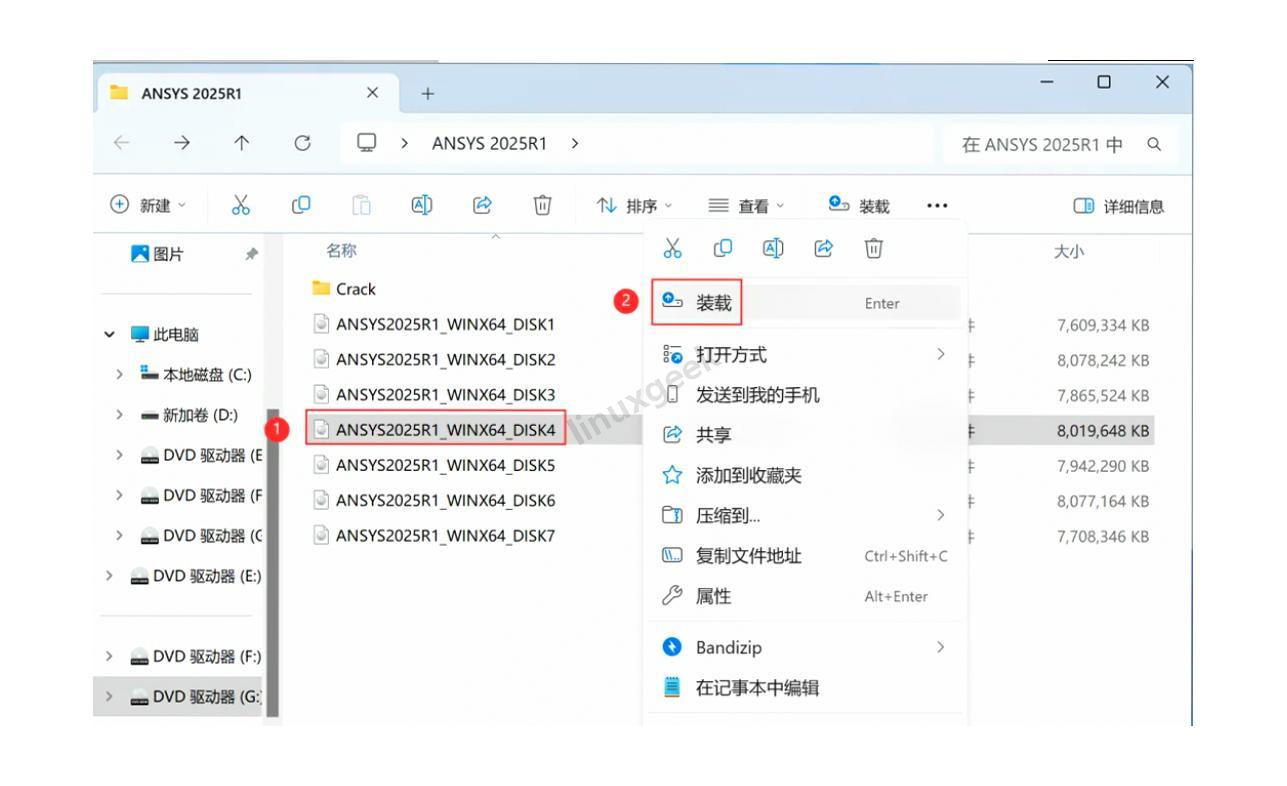Screen dimensions: 1287x786
Task: Open 图片 in the sidebar
Action: (x=158, y=255)
